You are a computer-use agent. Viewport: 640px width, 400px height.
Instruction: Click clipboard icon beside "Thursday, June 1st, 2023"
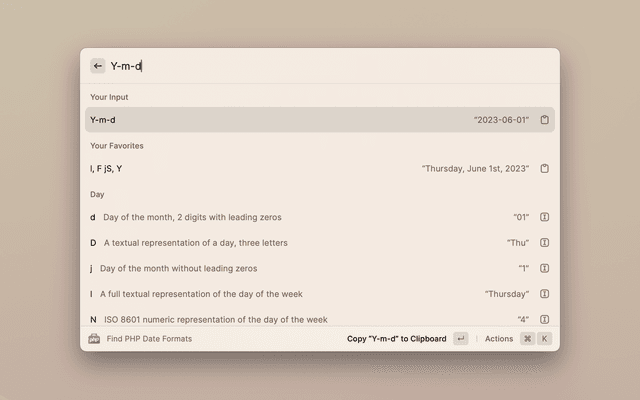[545, 169]
